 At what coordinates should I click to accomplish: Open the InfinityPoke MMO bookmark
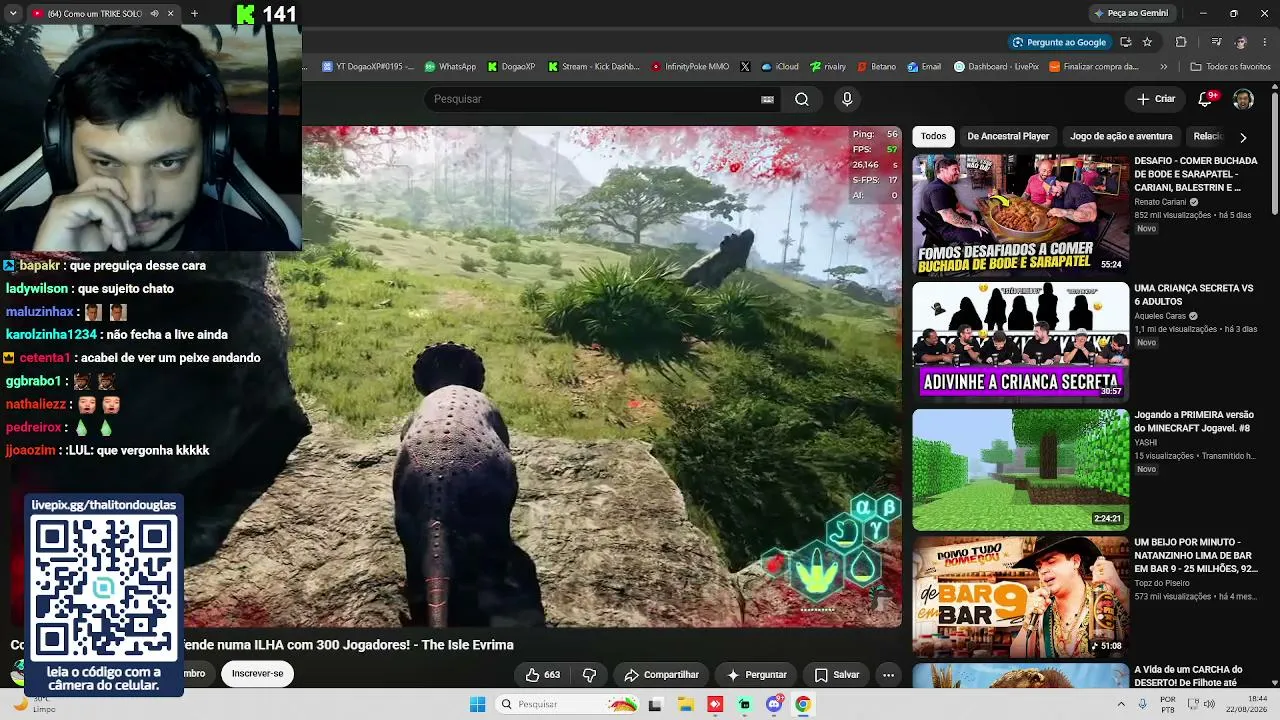690,67
